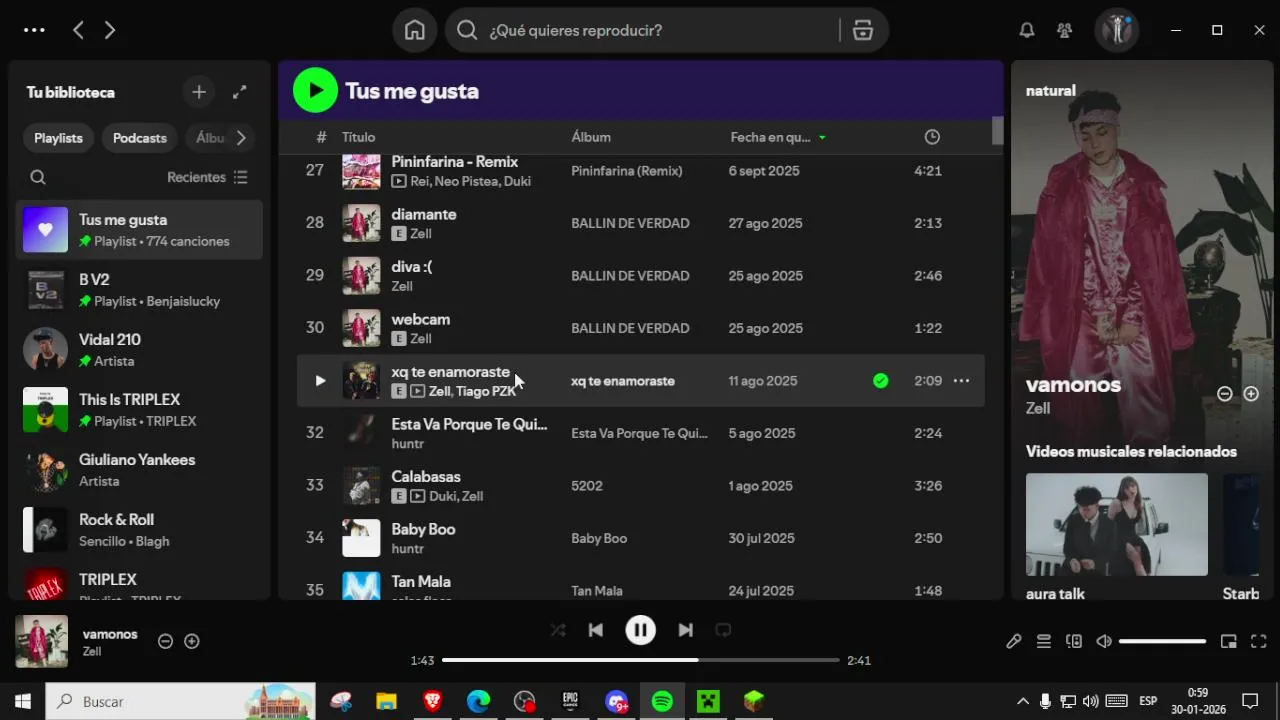The width and height of the screenshot is (1280, 720).
Task: Expand Tu biblioteca panel
Action: [240, 92]
